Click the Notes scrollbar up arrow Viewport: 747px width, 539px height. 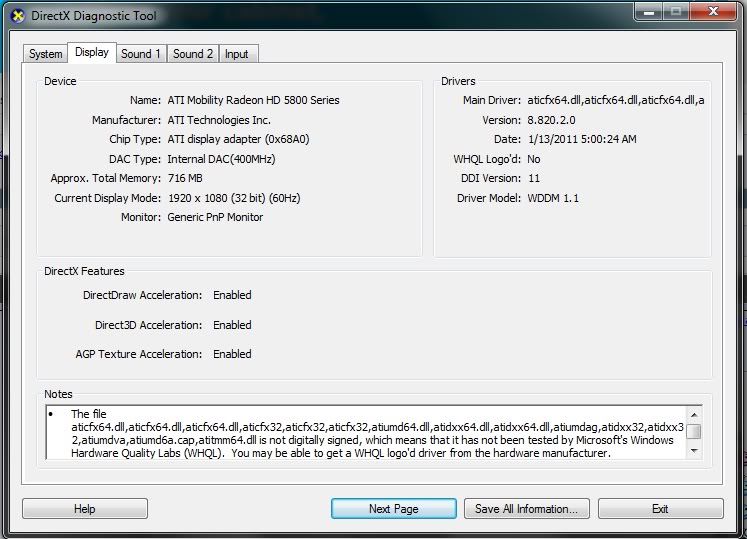[694, 415]
